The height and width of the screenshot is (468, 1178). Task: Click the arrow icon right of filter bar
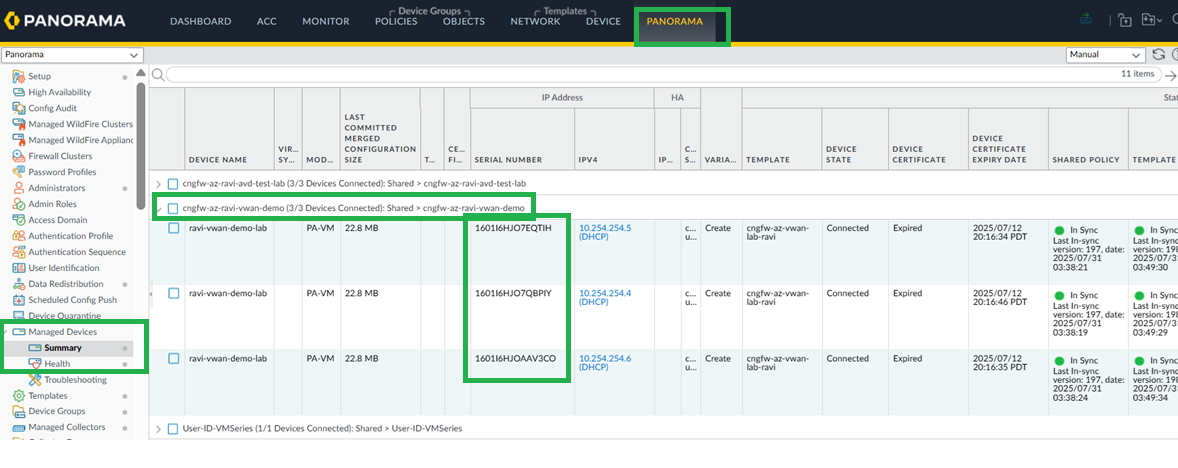coord(1169,74)
